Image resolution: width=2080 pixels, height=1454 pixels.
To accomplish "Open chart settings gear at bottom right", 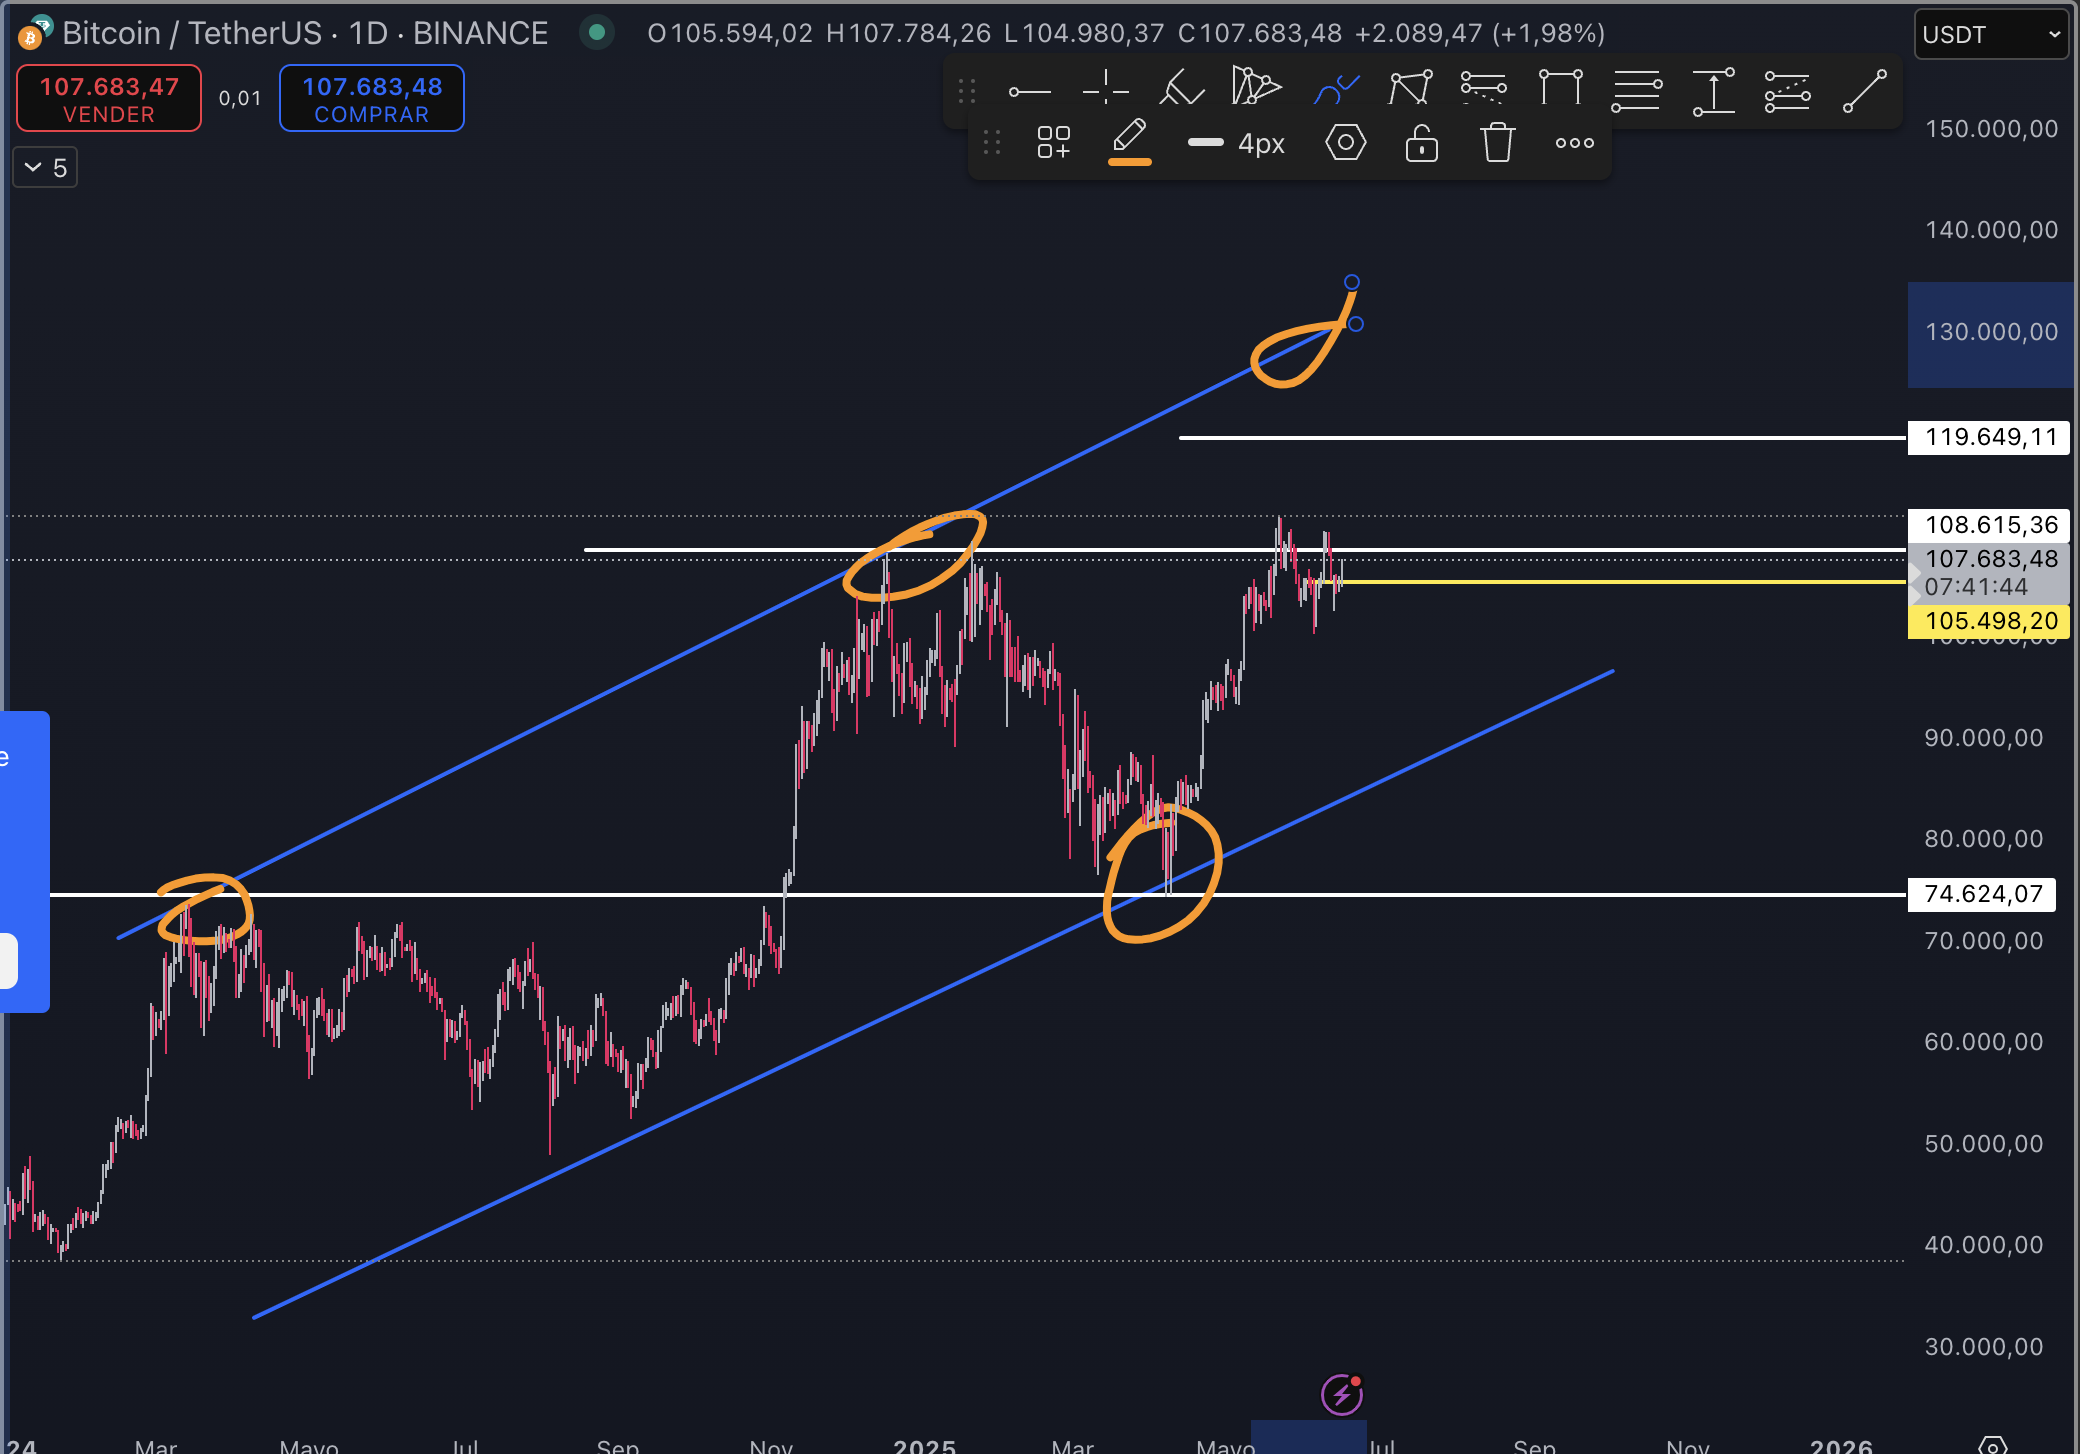I will click(x=1992, y=1445).
